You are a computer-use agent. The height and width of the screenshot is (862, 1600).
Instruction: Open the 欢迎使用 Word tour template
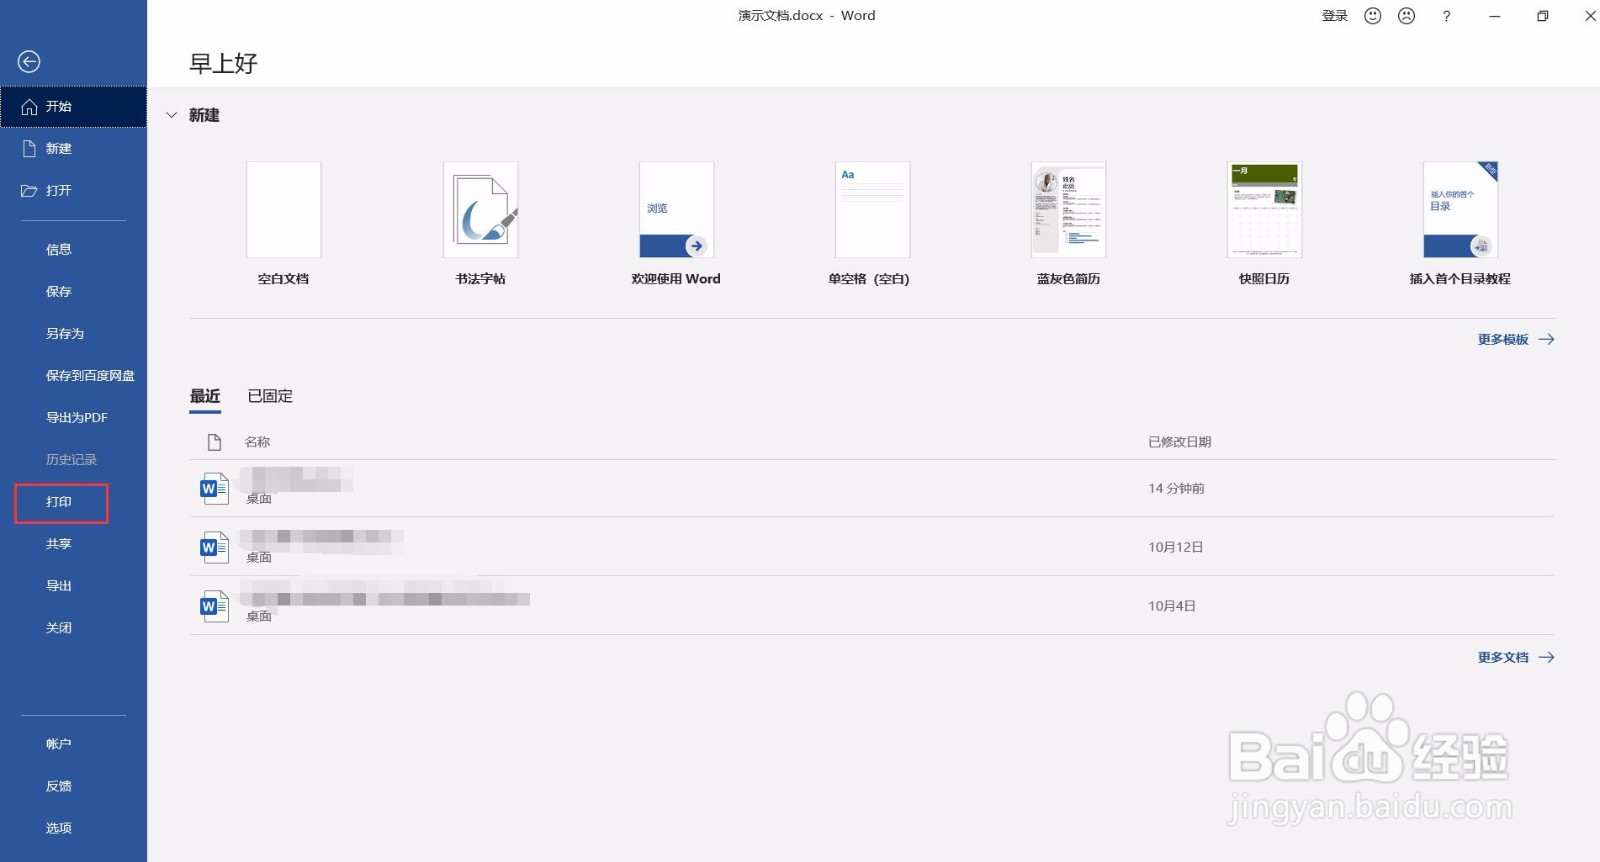[x=676, y=224]
